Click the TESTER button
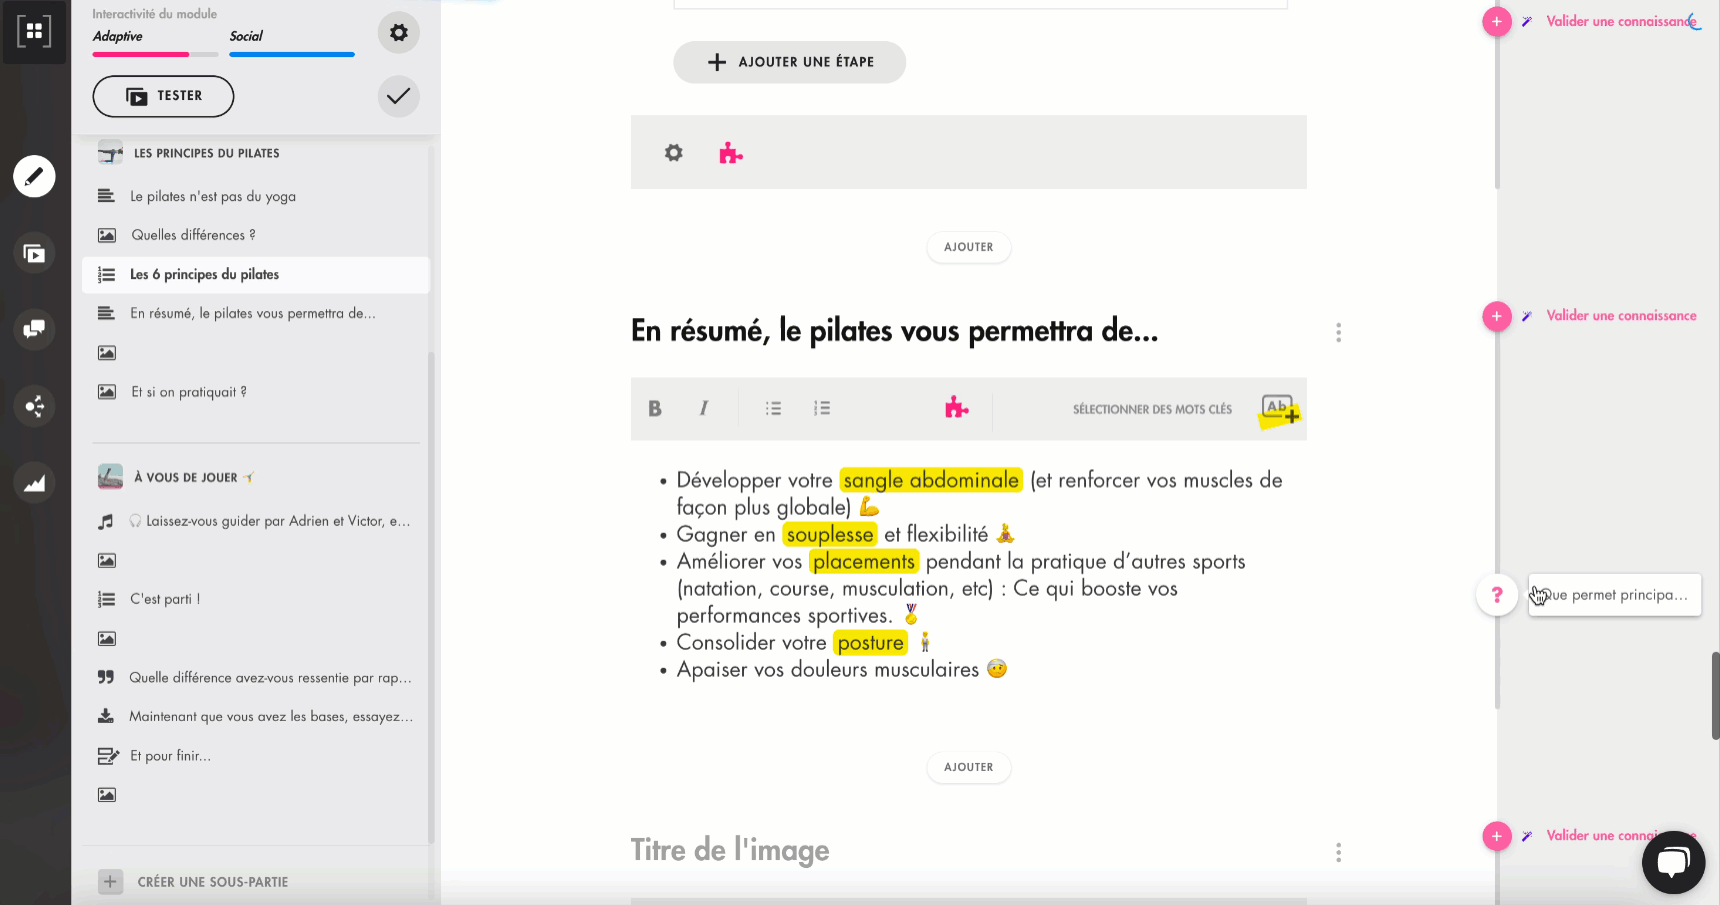1720x905 pixels. click(x=163, y=96)
